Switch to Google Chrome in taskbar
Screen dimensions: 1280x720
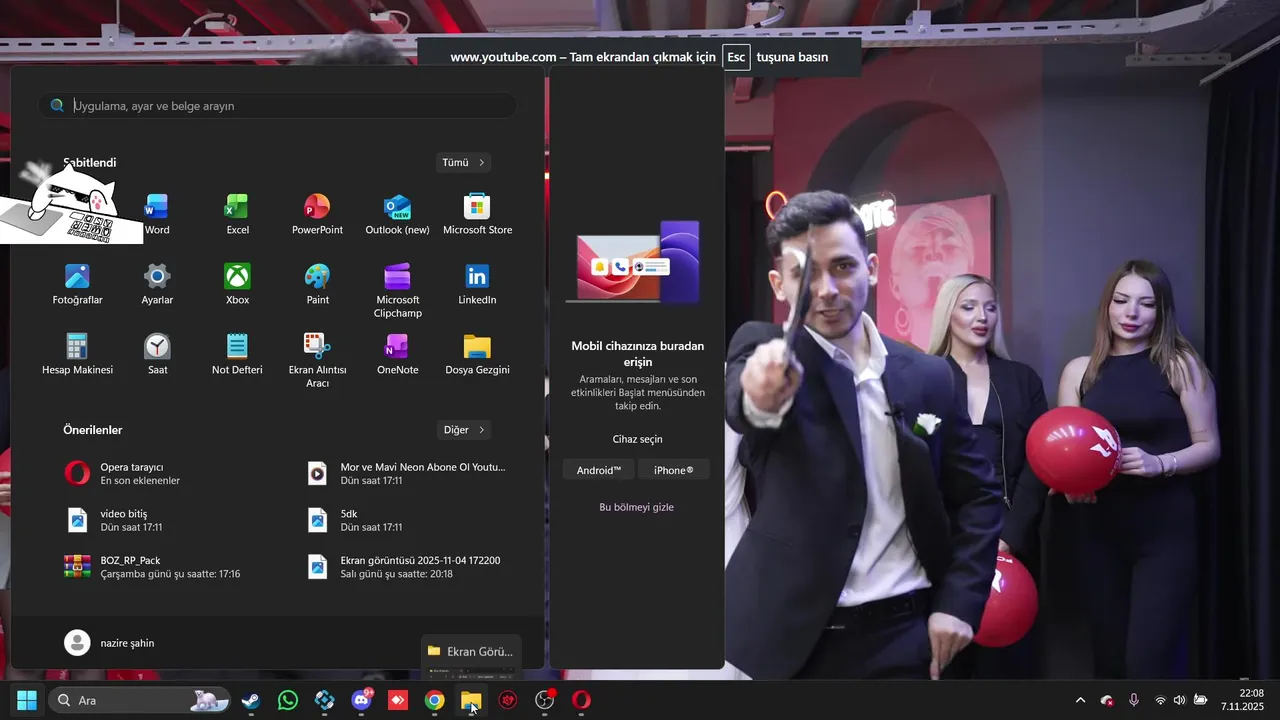click(x=434, y=700)
